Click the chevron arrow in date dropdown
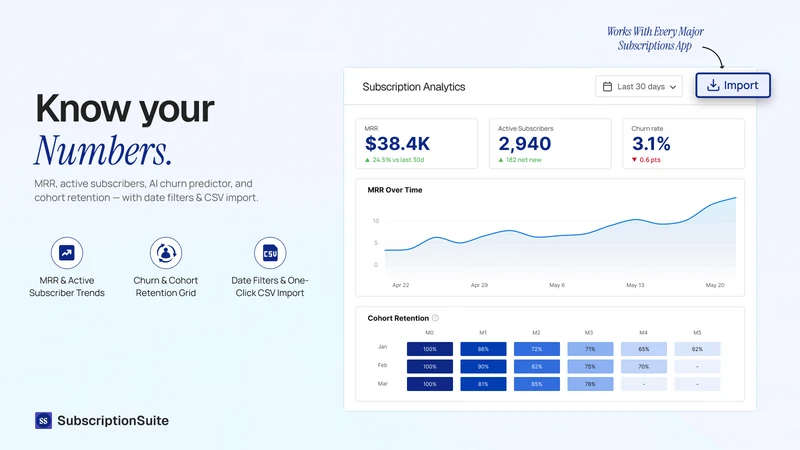 pos(673,87)
